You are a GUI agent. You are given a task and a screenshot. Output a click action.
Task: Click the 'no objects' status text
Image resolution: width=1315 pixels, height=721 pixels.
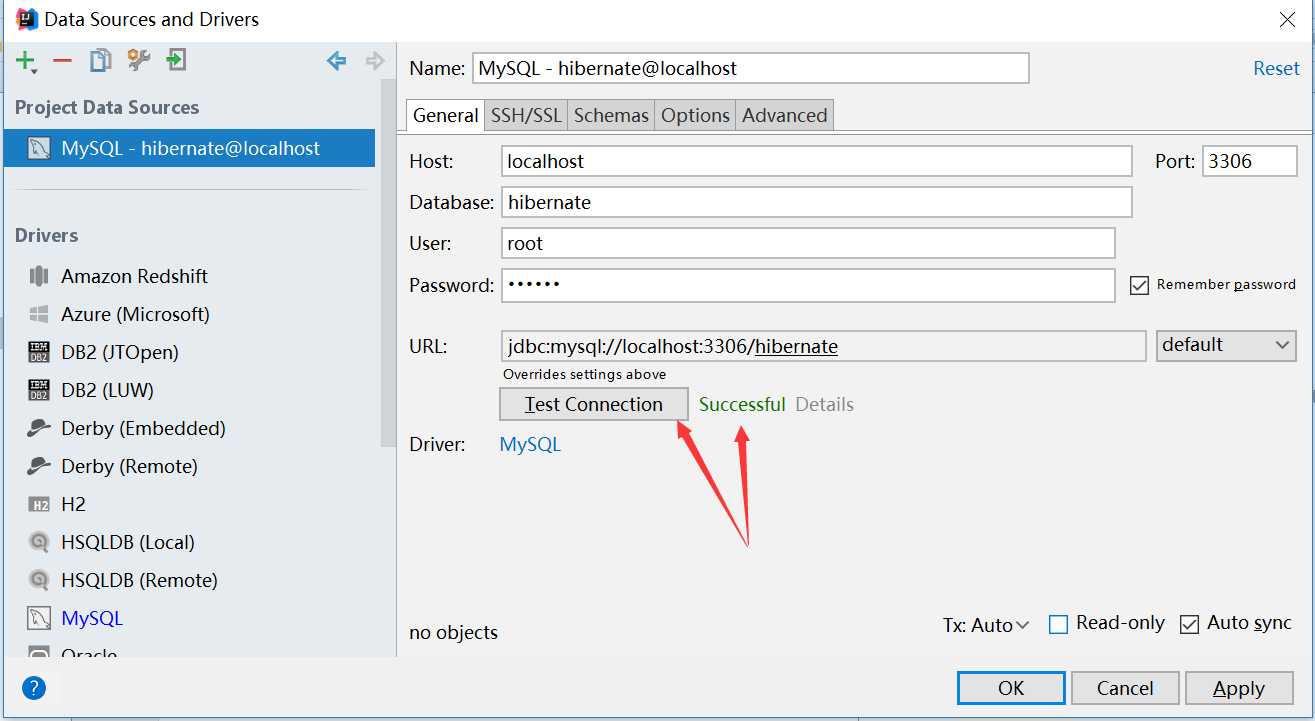453,633
